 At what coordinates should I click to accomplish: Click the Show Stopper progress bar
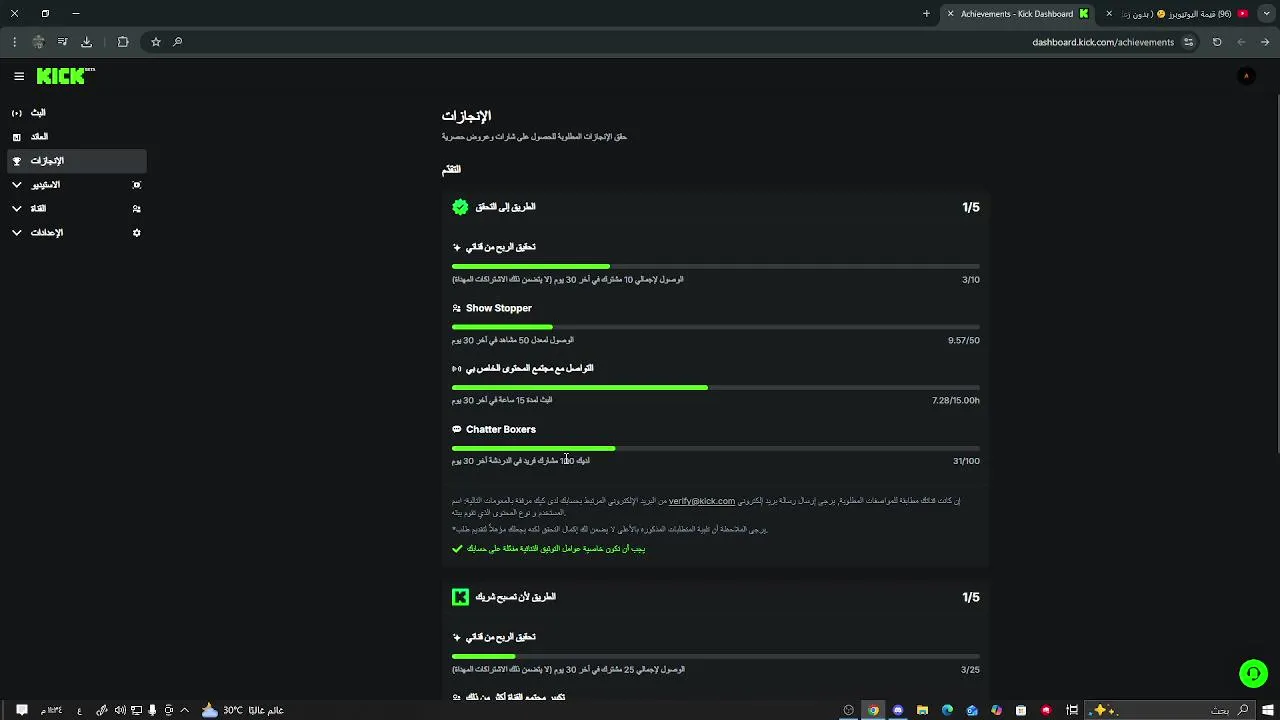click(716, 327)
